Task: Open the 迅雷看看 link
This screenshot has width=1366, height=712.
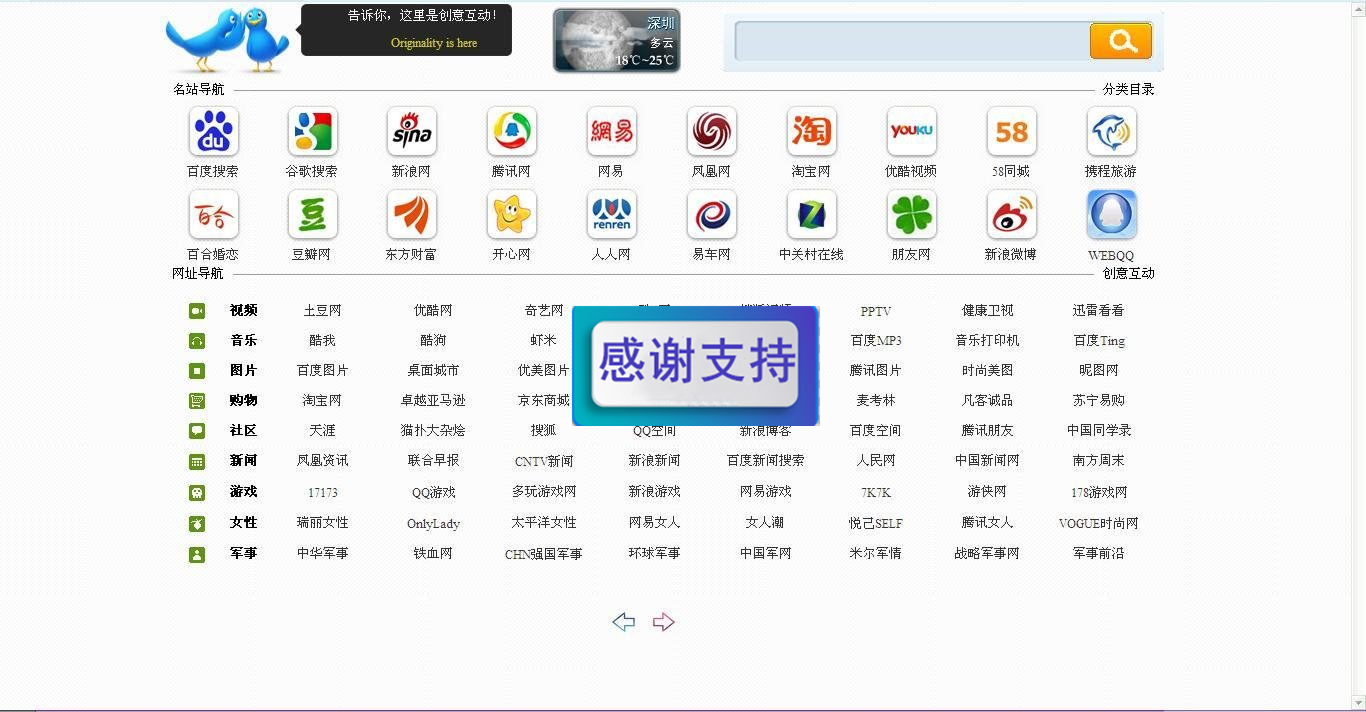Action: 1098,311
